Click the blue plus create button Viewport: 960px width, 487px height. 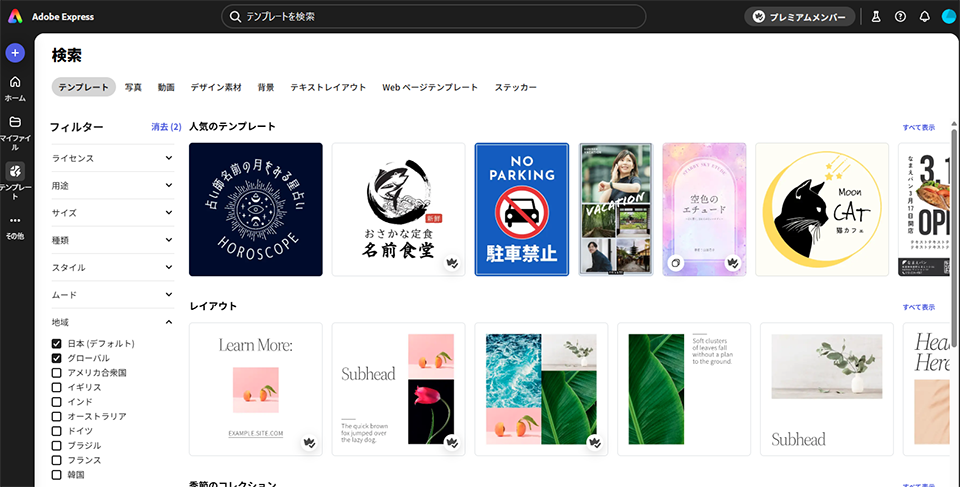15,53
